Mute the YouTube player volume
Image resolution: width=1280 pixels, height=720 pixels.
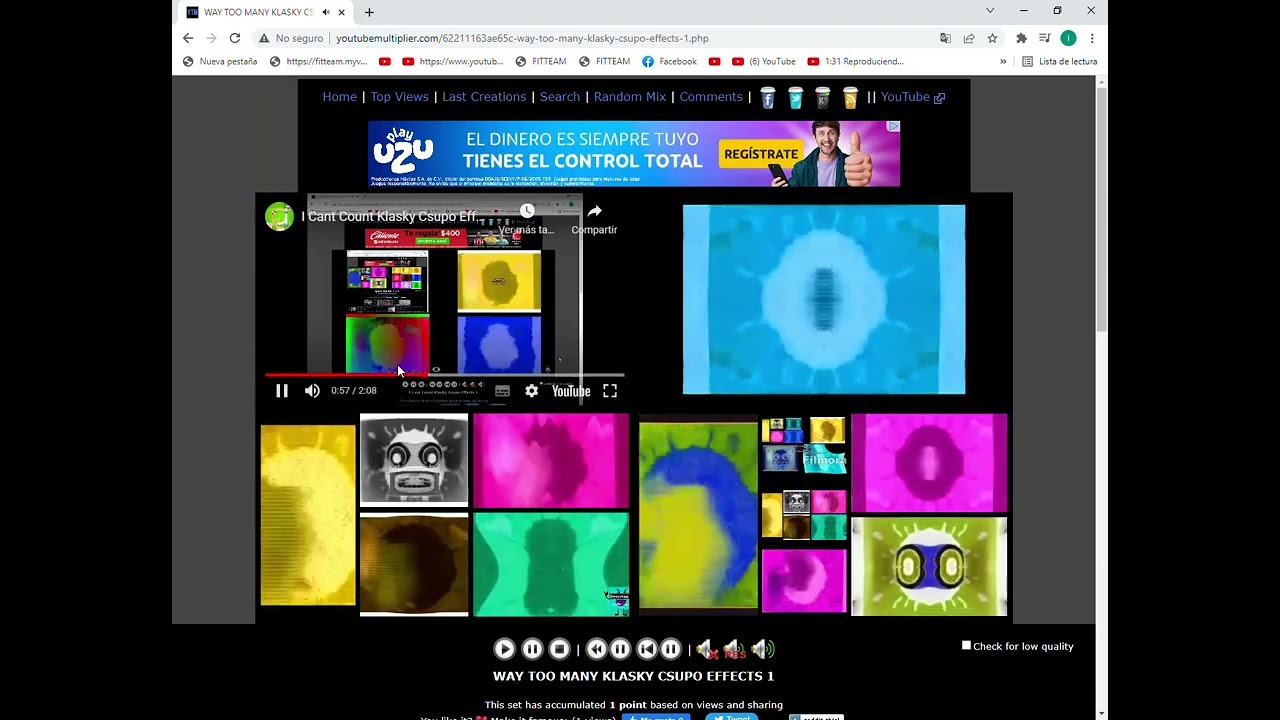312,391
